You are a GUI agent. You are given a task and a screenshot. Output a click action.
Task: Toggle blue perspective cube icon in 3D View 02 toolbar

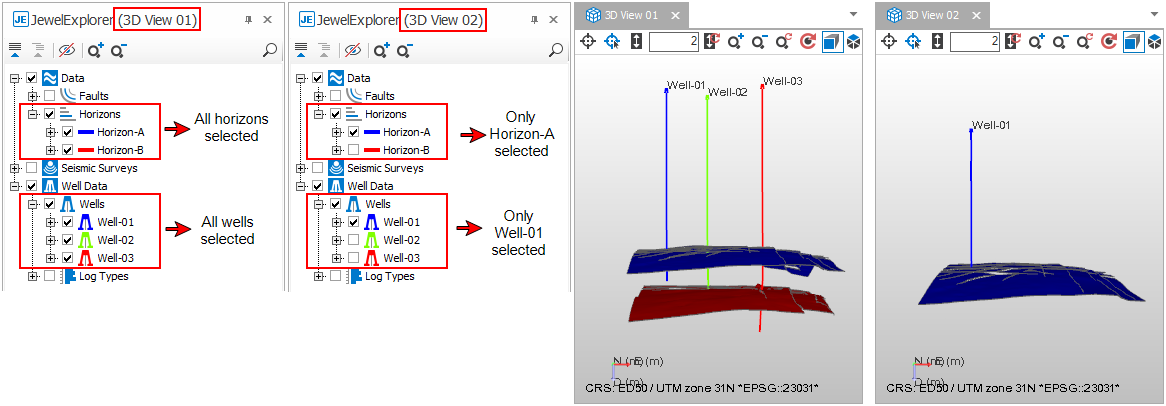[1132, 42]
